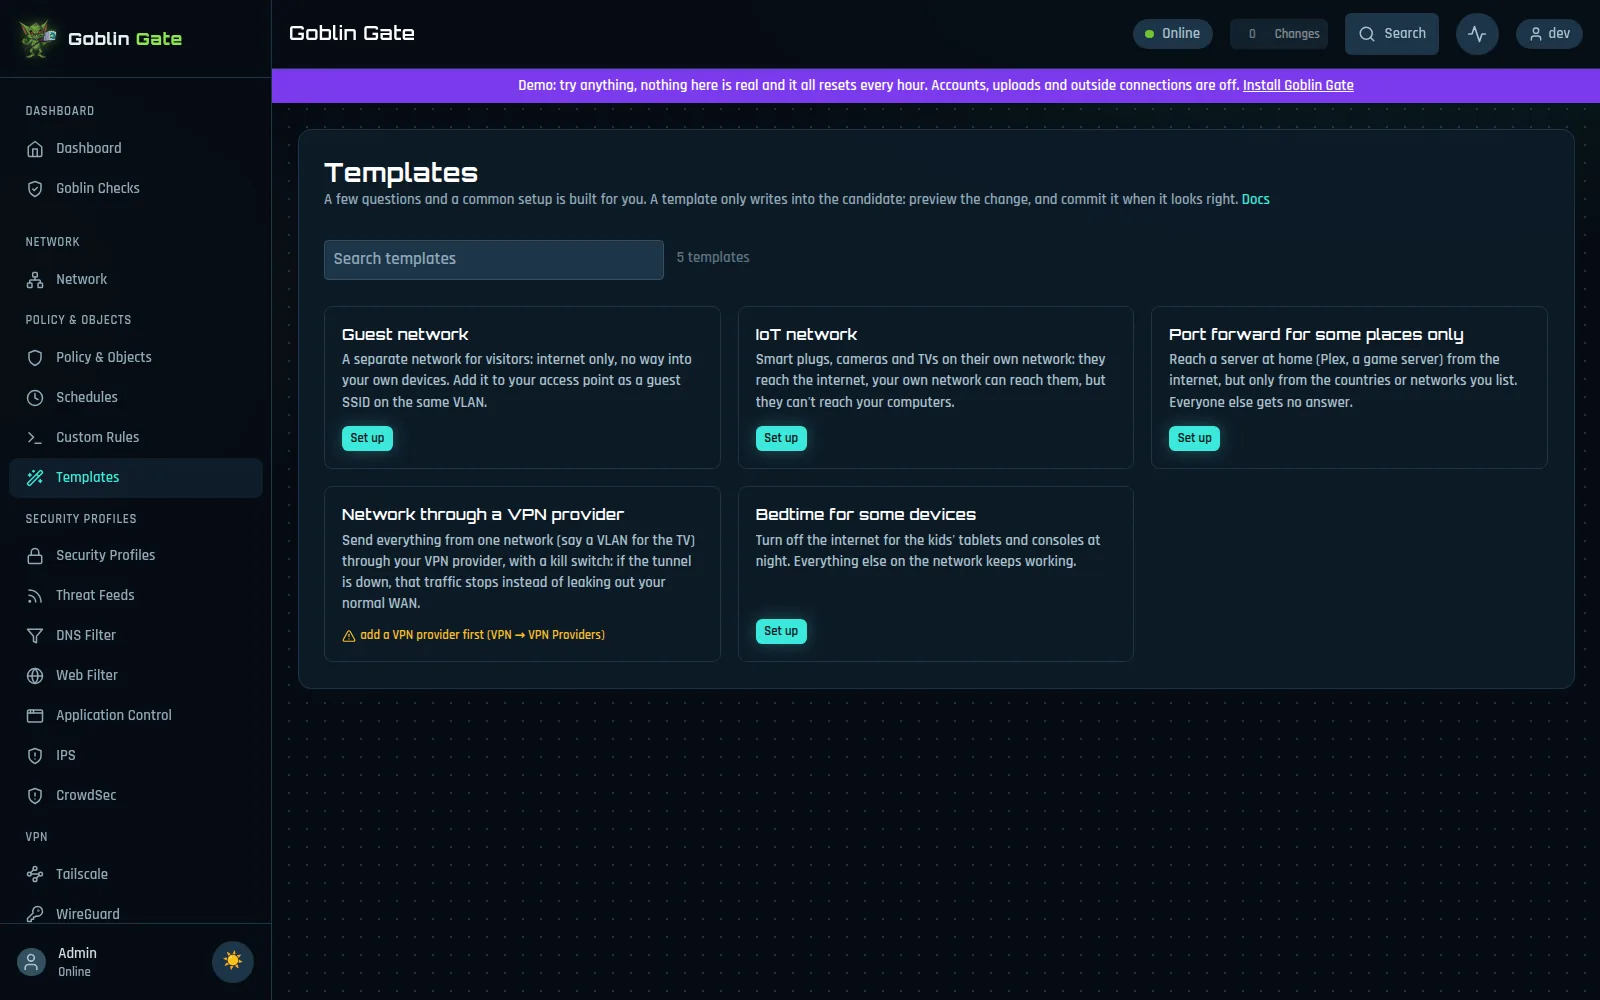
Task: Open Schedules from the sidebar
Action: coord(136,398)
